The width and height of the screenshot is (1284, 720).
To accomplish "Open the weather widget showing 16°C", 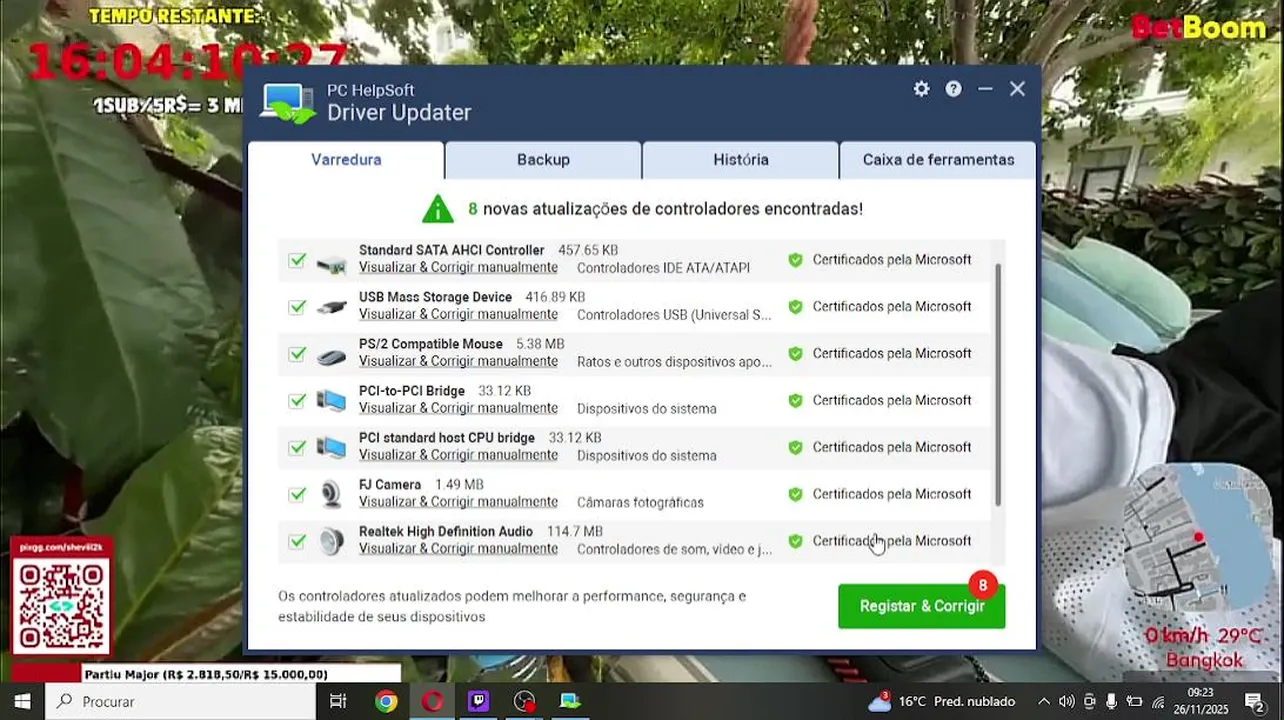I will 941,701.
